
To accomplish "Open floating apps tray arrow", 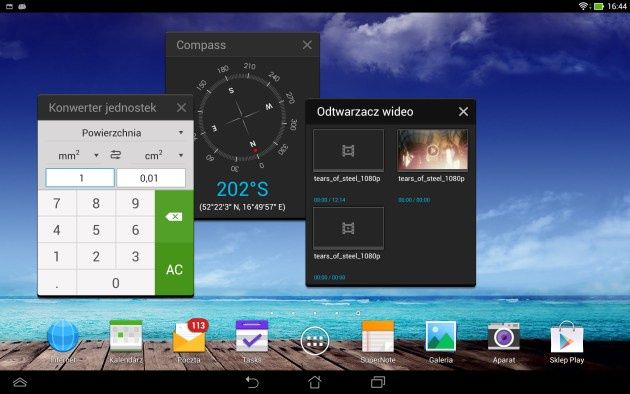I will coord(20,382).
